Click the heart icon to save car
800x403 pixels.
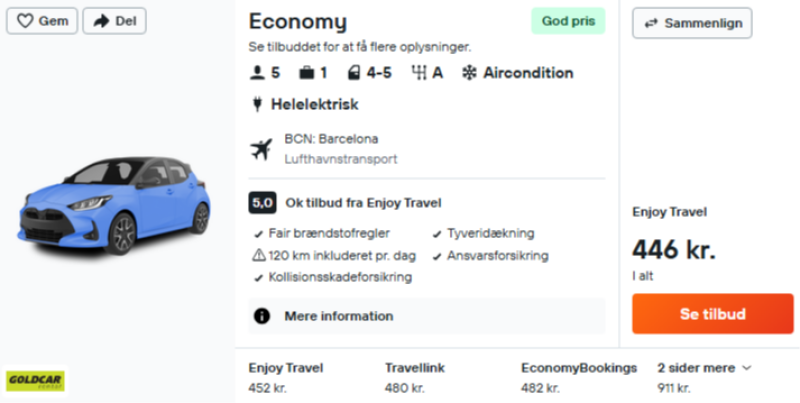click(x=26, y=21)
